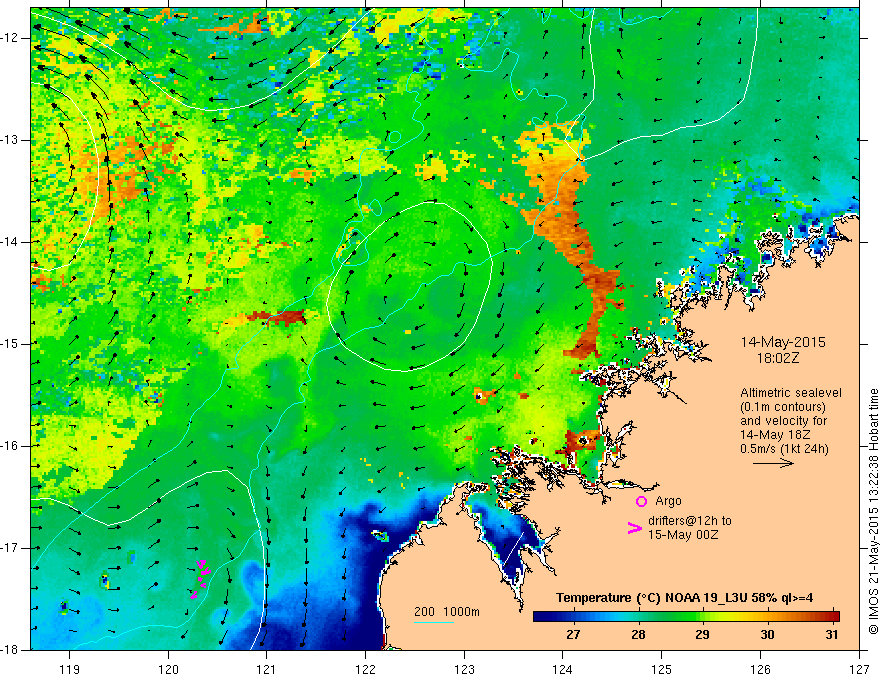
Task: Click the temperature color bar
Action: pos(686,616)
